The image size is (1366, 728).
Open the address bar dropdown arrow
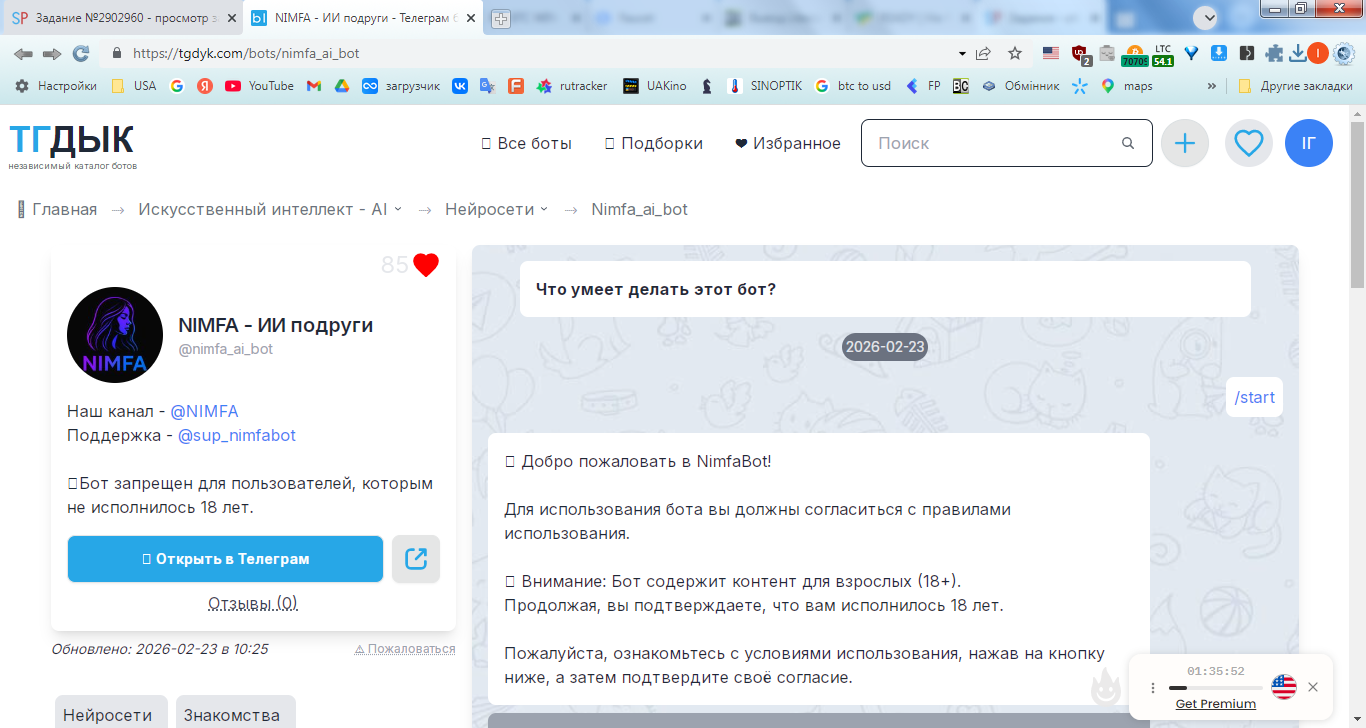[x=962, y=53]
